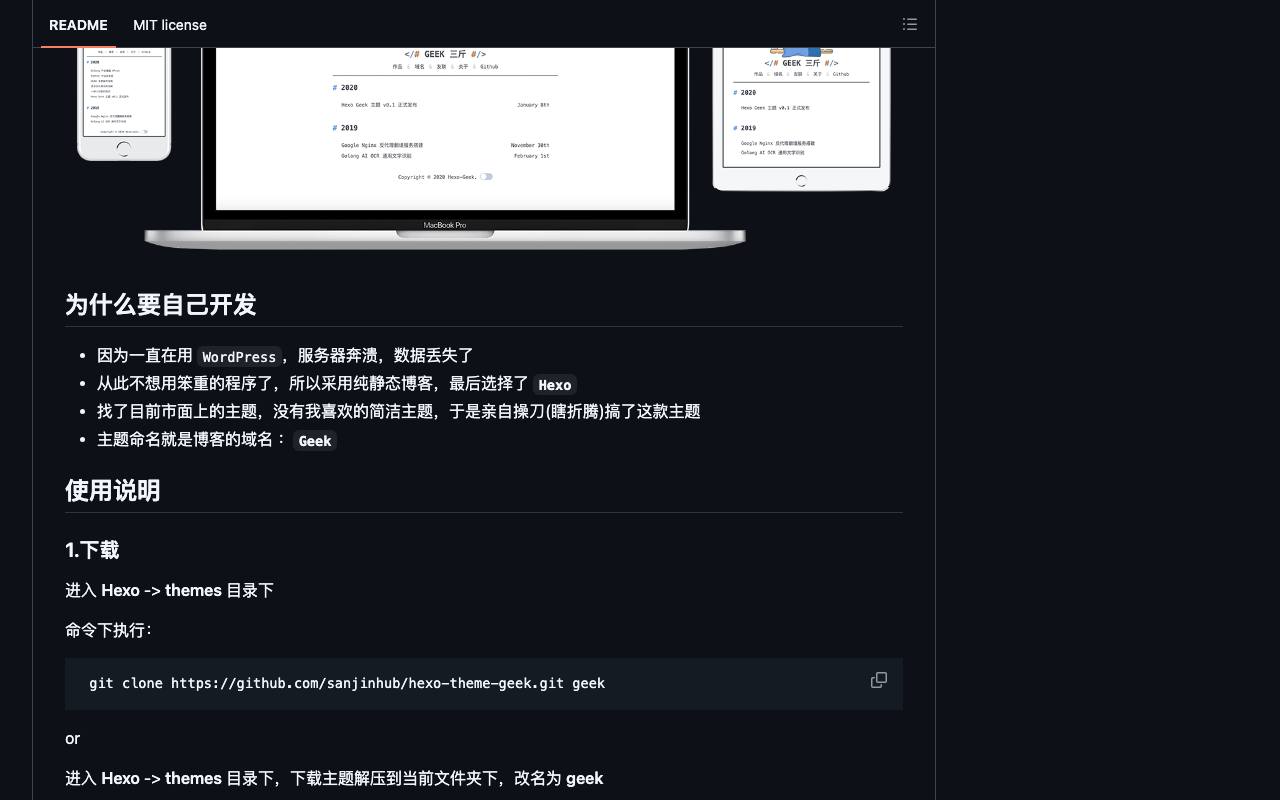Viewport: 1280px width, 800px height.
Task: Click the 为什么要自己开发 heading
Action: pyautogui.click(x=161, y=305)
